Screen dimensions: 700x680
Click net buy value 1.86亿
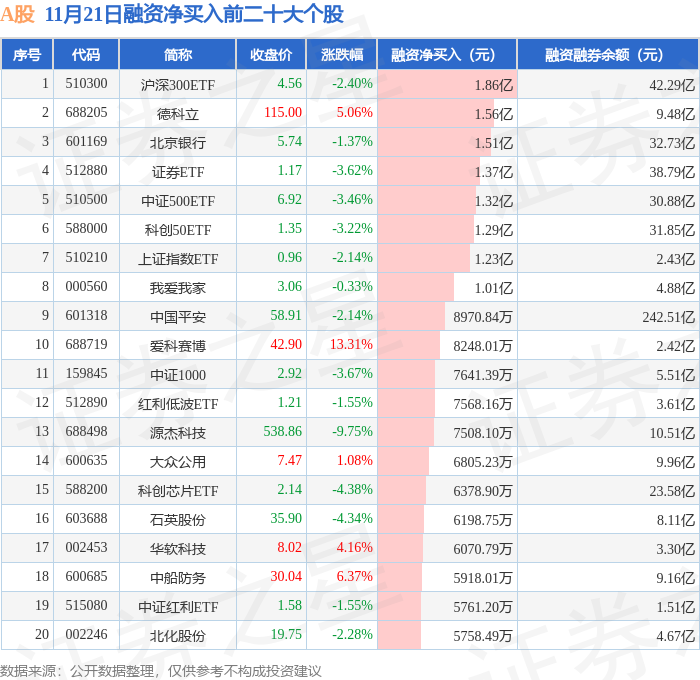click(493, 85)
